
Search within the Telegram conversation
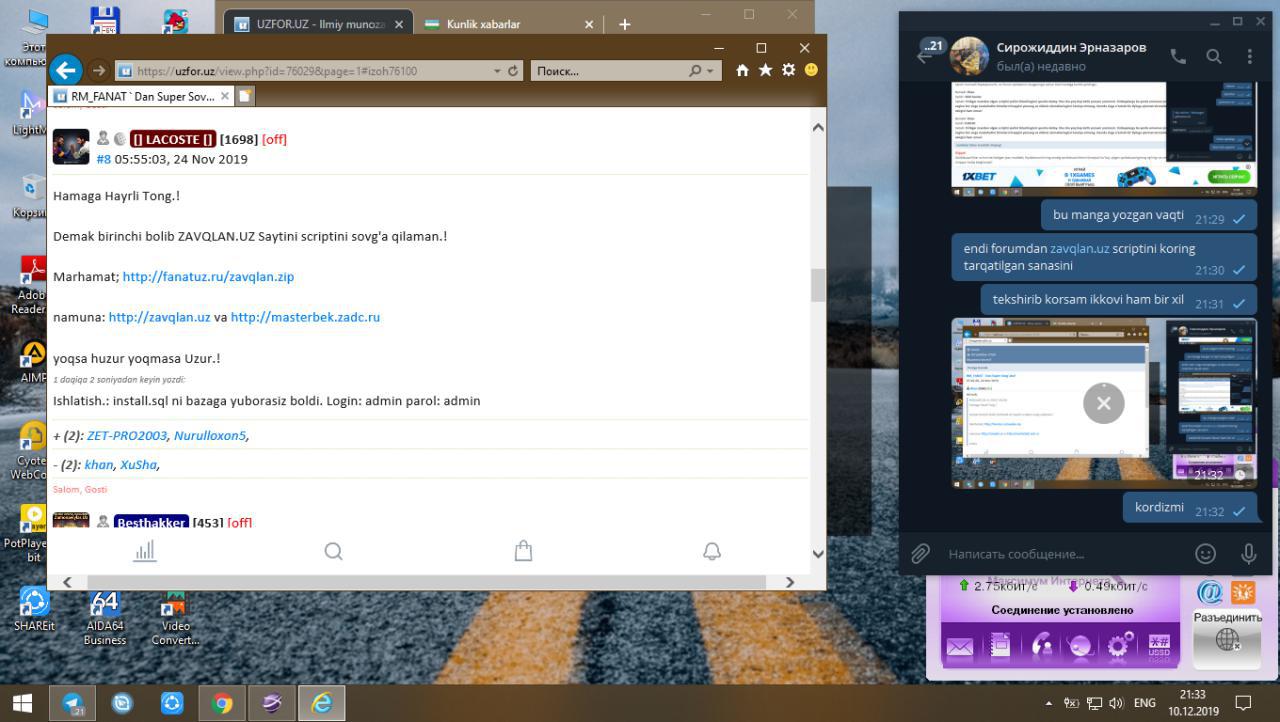[1214, 57]
